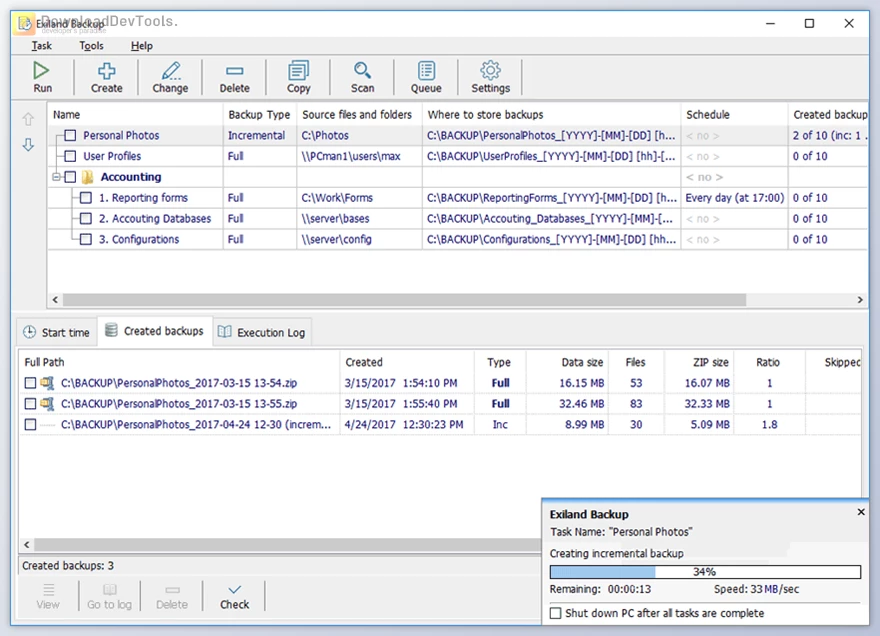Open the task Queue

click(x=426, y=77)
